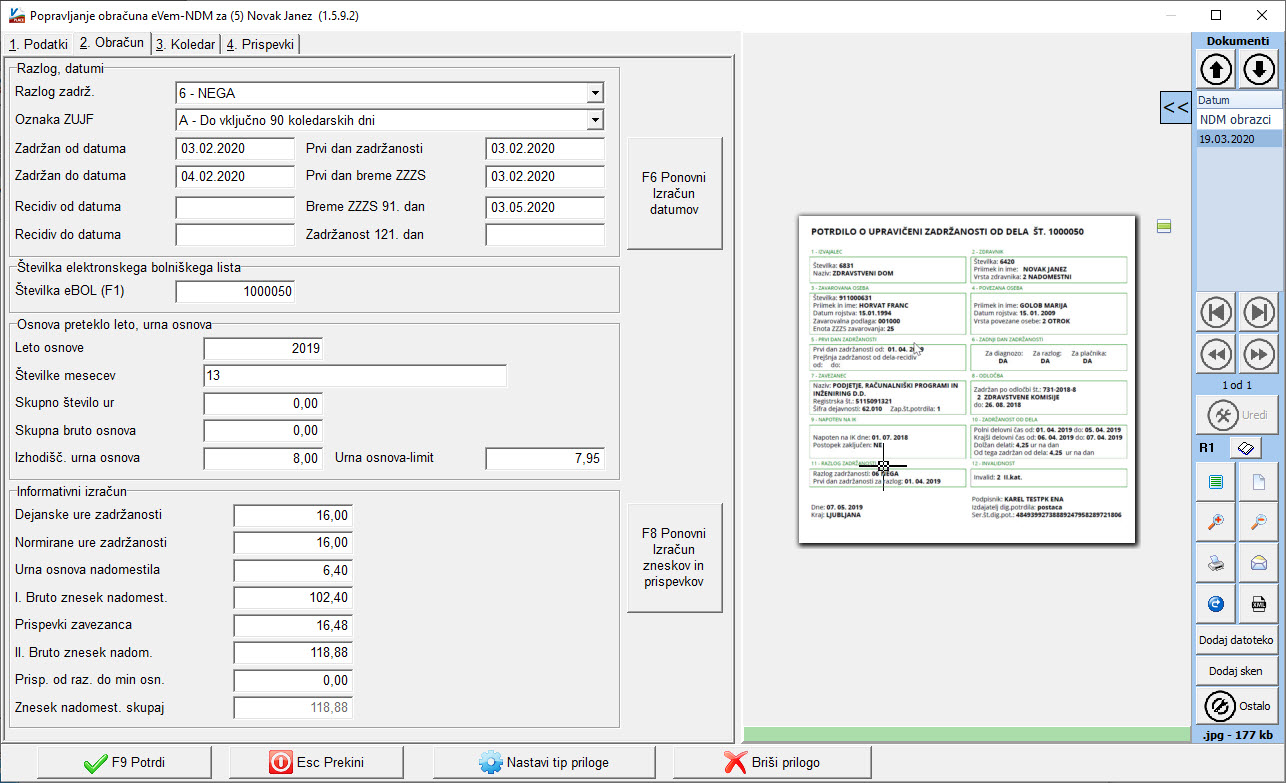The height and width of the screenshot is (783, 1286).
Task: Click Breme ZZZS 91. dan field
Action: coord(545,208)
